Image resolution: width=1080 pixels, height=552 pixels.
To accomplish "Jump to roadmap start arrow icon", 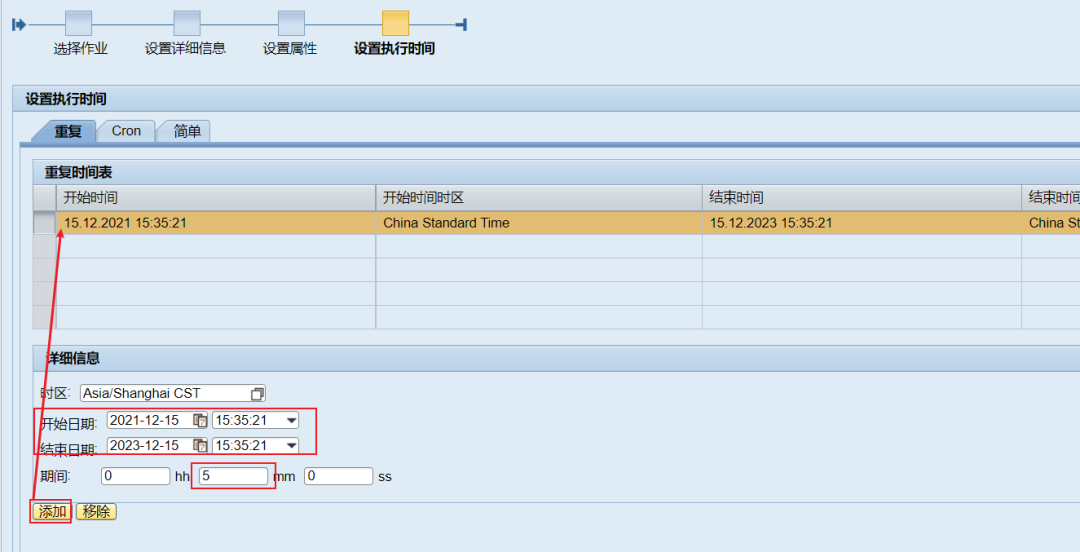I will (x=19, y=25).
